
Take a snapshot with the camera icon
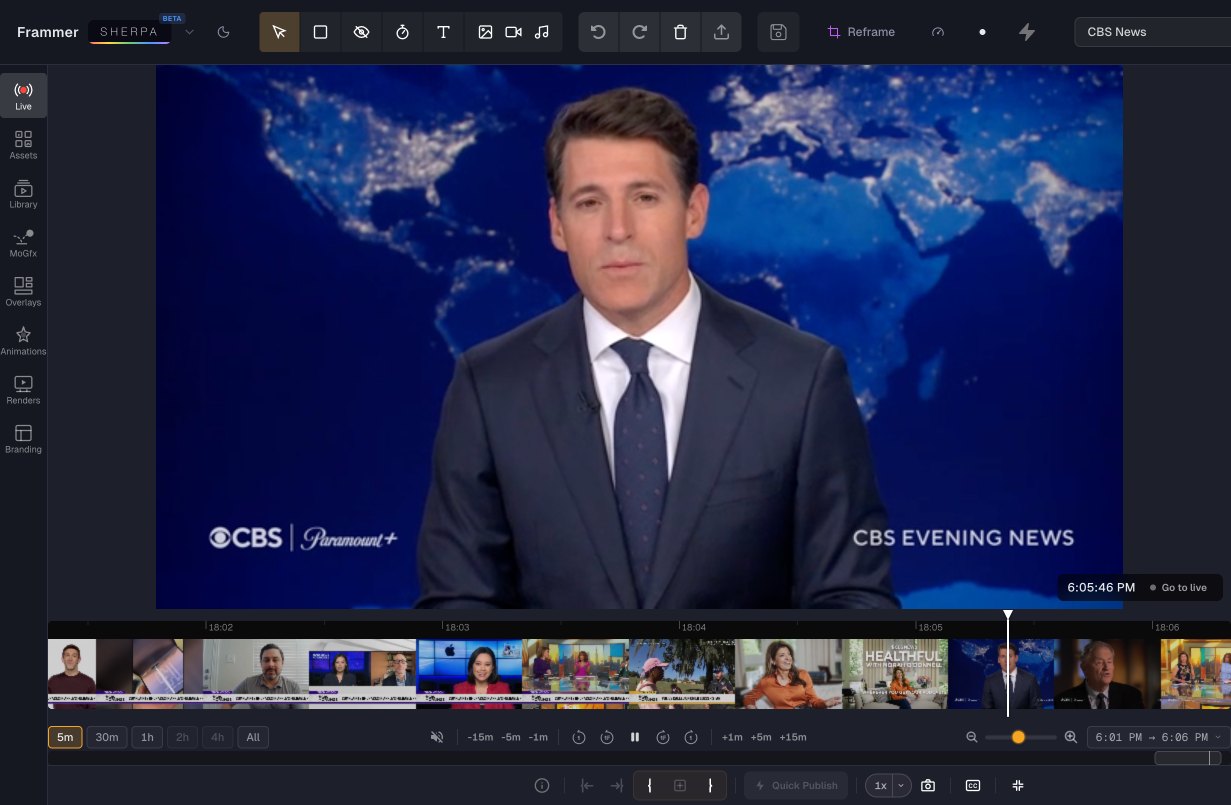[x=928, y=785]
